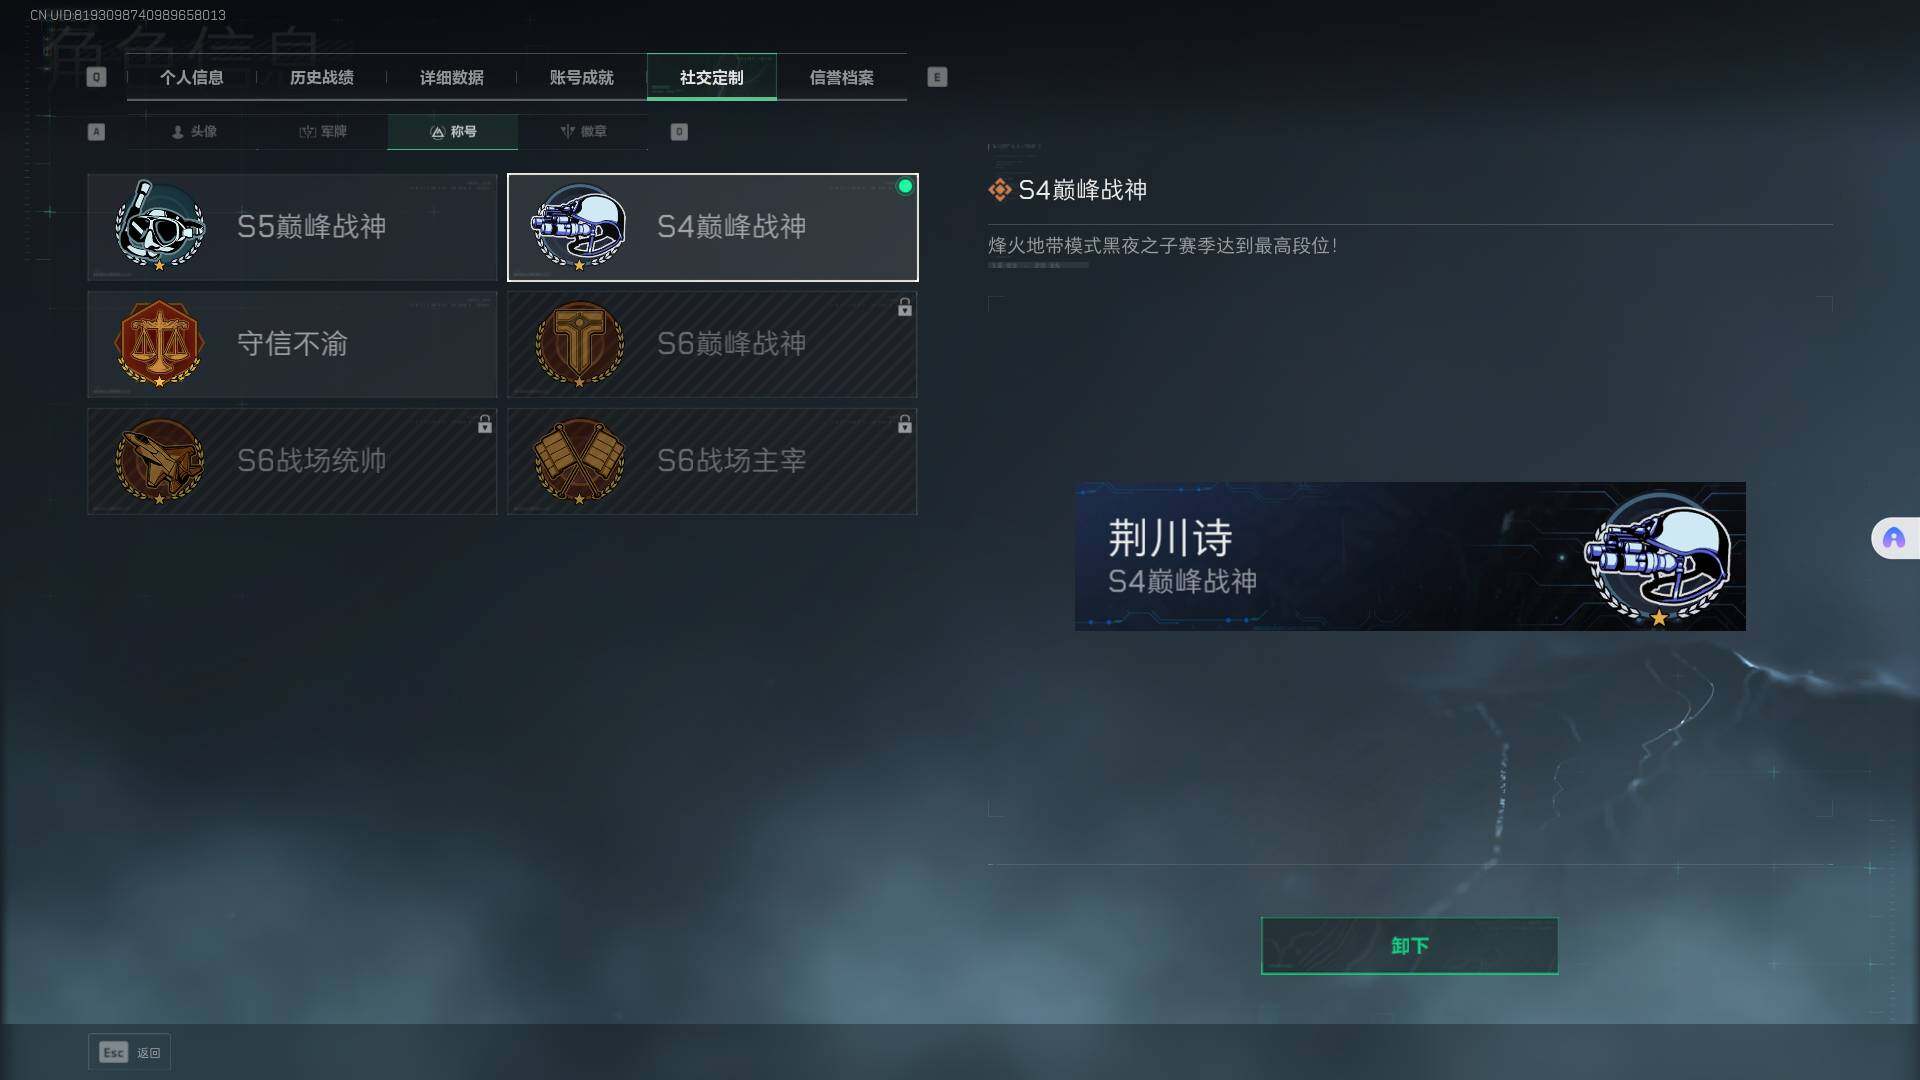This screenshot has width=1920, height=1080.
Task: Click the E key next-tab indicator
Action: tap(937, 77)
